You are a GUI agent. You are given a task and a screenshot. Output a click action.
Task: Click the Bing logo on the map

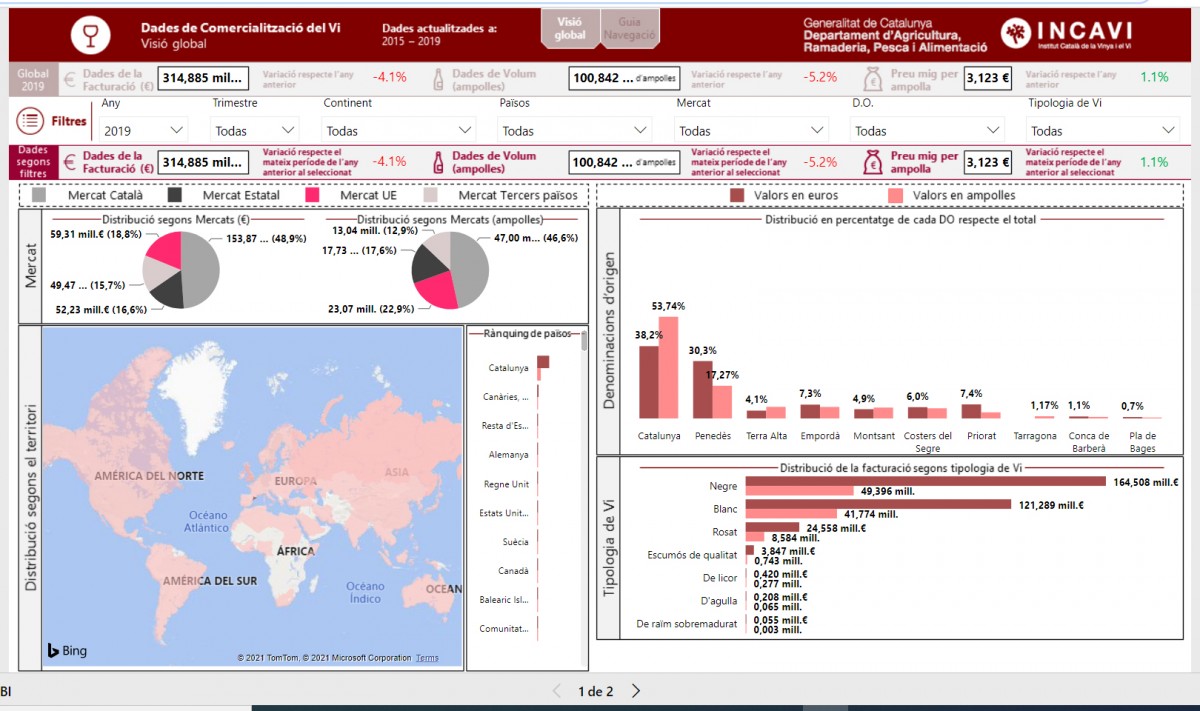pyautogui.click(x=67, y=651)
